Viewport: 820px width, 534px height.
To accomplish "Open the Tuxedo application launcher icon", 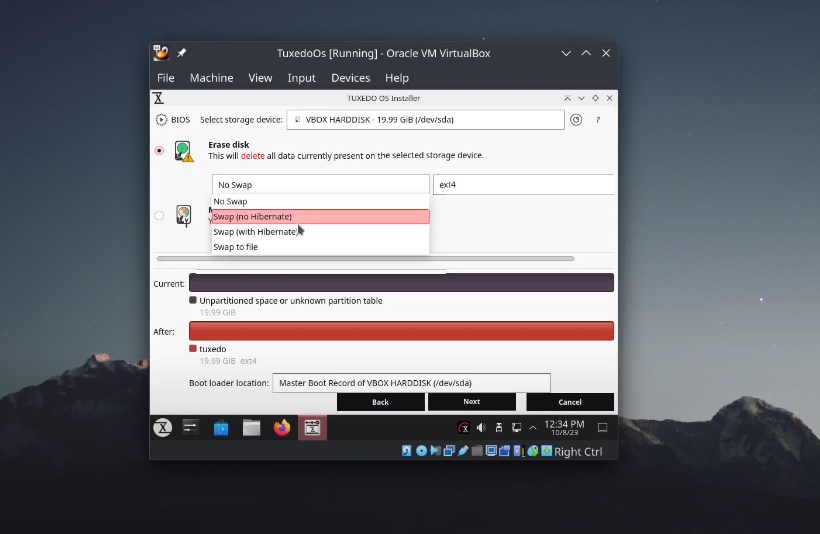I will (x=161, y=428).
